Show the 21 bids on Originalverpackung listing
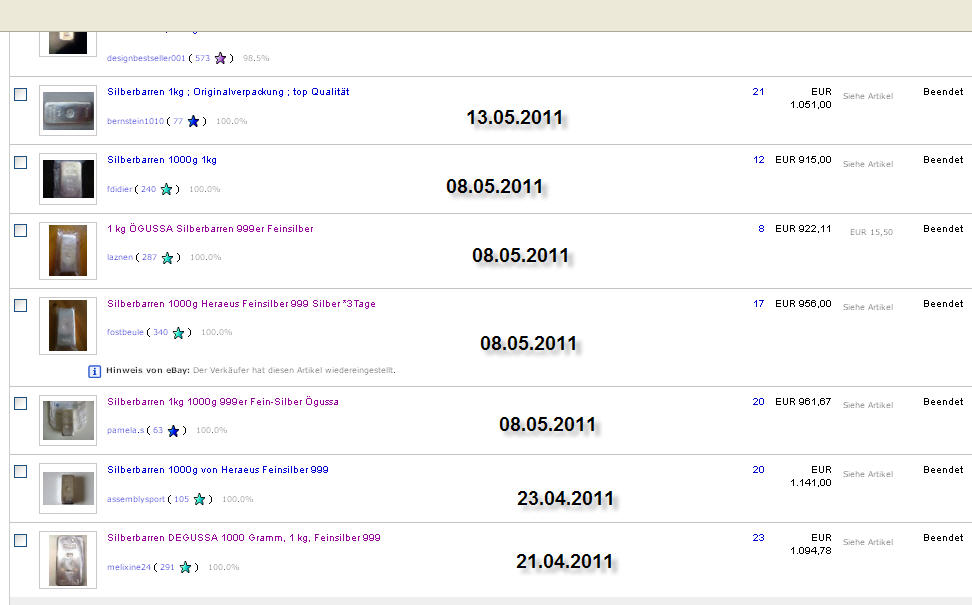This screenshot has height=605, width=972. coord(758,92)
